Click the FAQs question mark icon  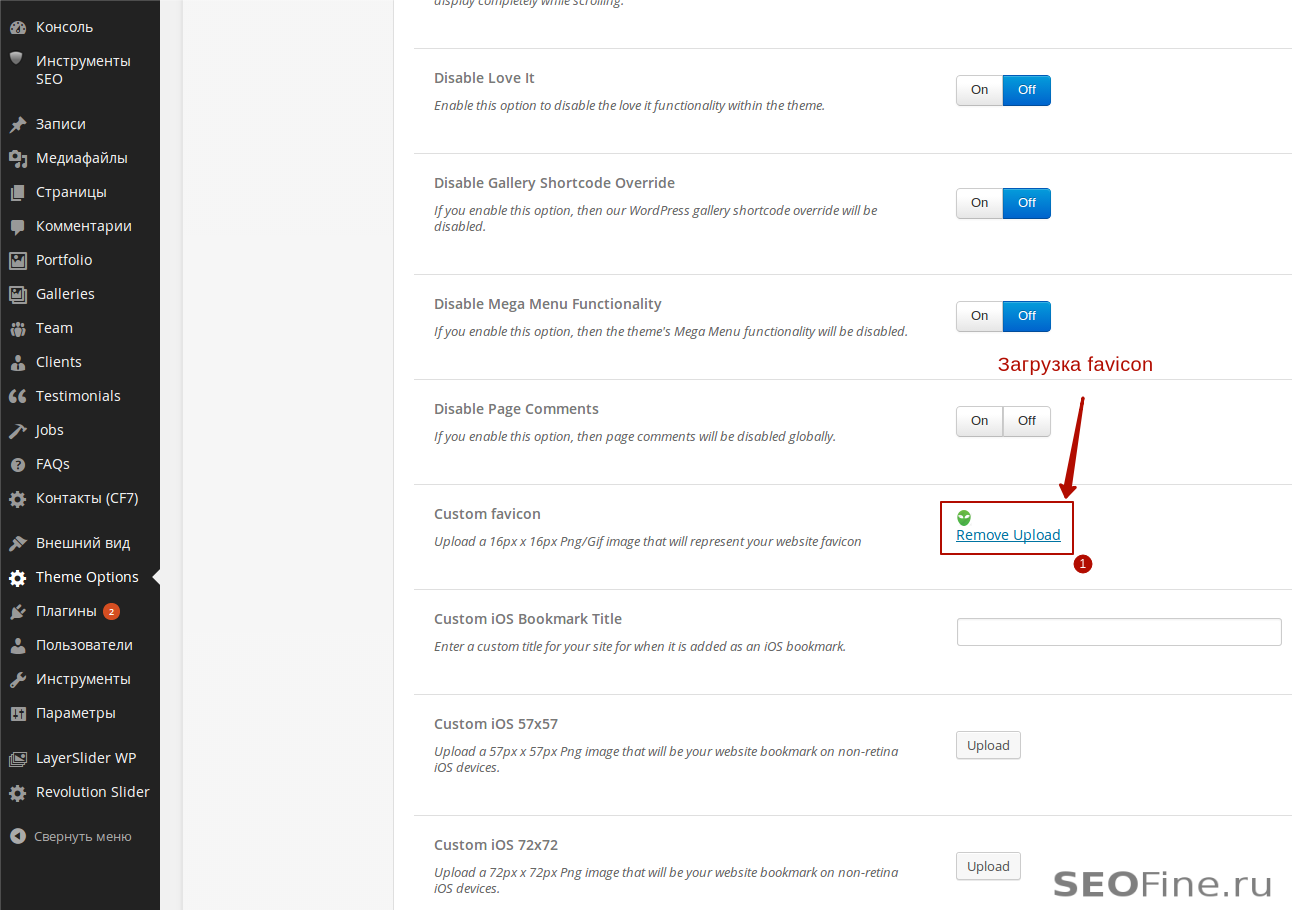click(18, 464)
